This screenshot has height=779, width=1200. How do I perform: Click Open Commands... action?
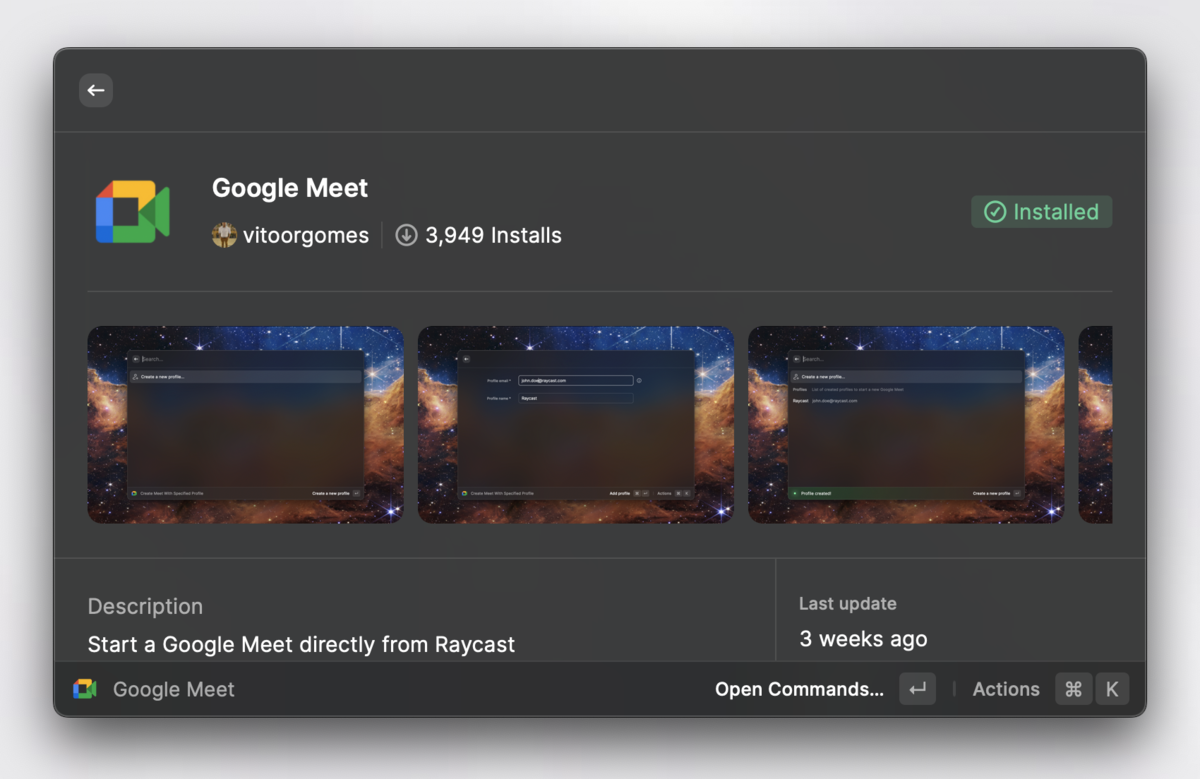click(799, 689)
